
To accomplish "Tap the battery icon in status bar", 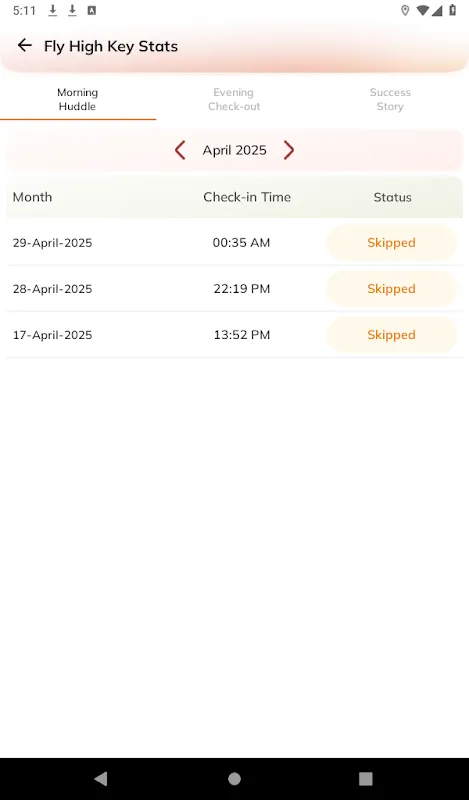I will 452,10.
